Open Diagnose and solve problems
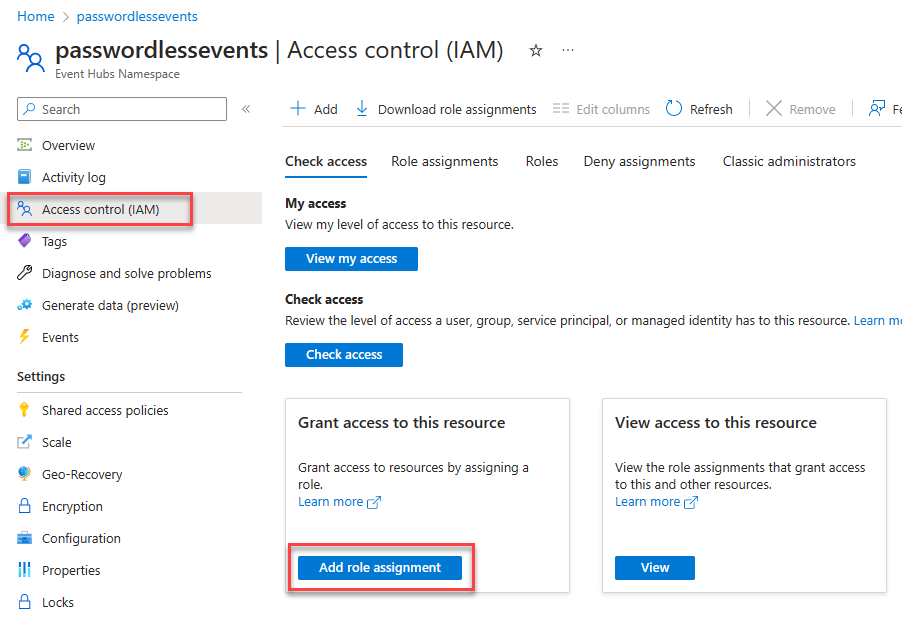The width and height of the screenshot is (902, 626). point(126,273)
